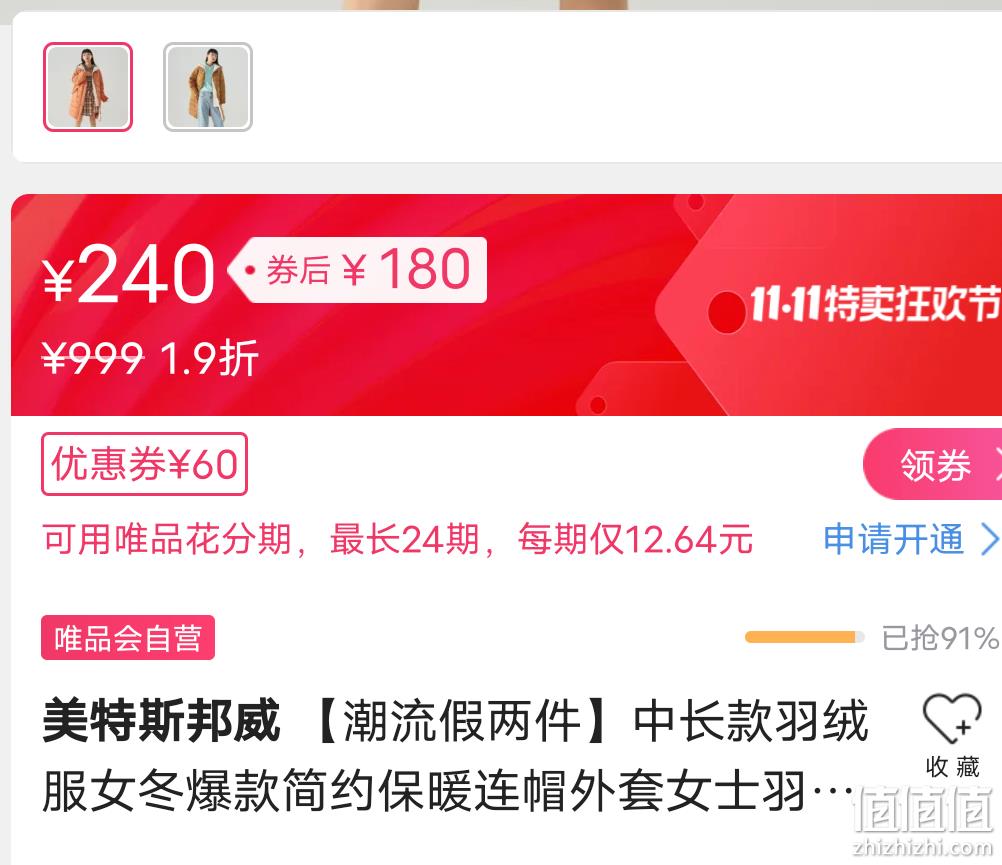Click the 已抢91% text label
This screenshot has height=865, width=1002.
[x=939, y=638]
